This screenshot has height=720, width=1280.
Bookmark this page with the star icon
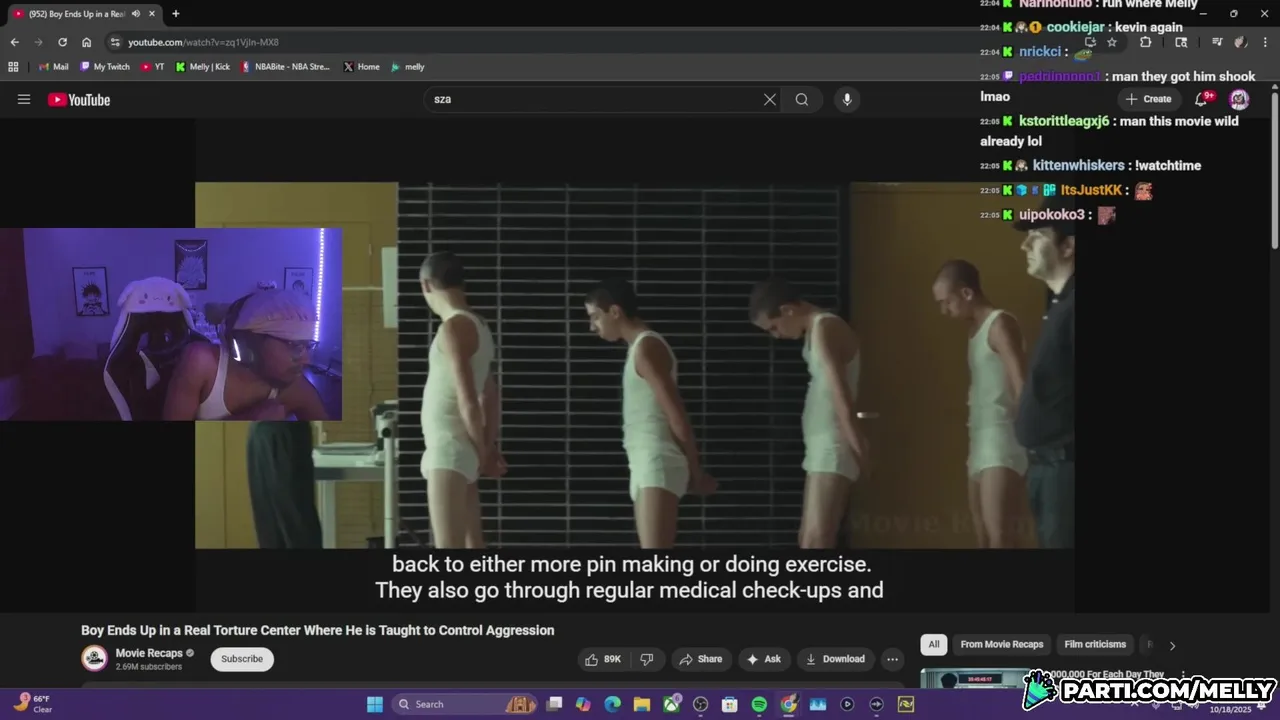pos(1112,42)
